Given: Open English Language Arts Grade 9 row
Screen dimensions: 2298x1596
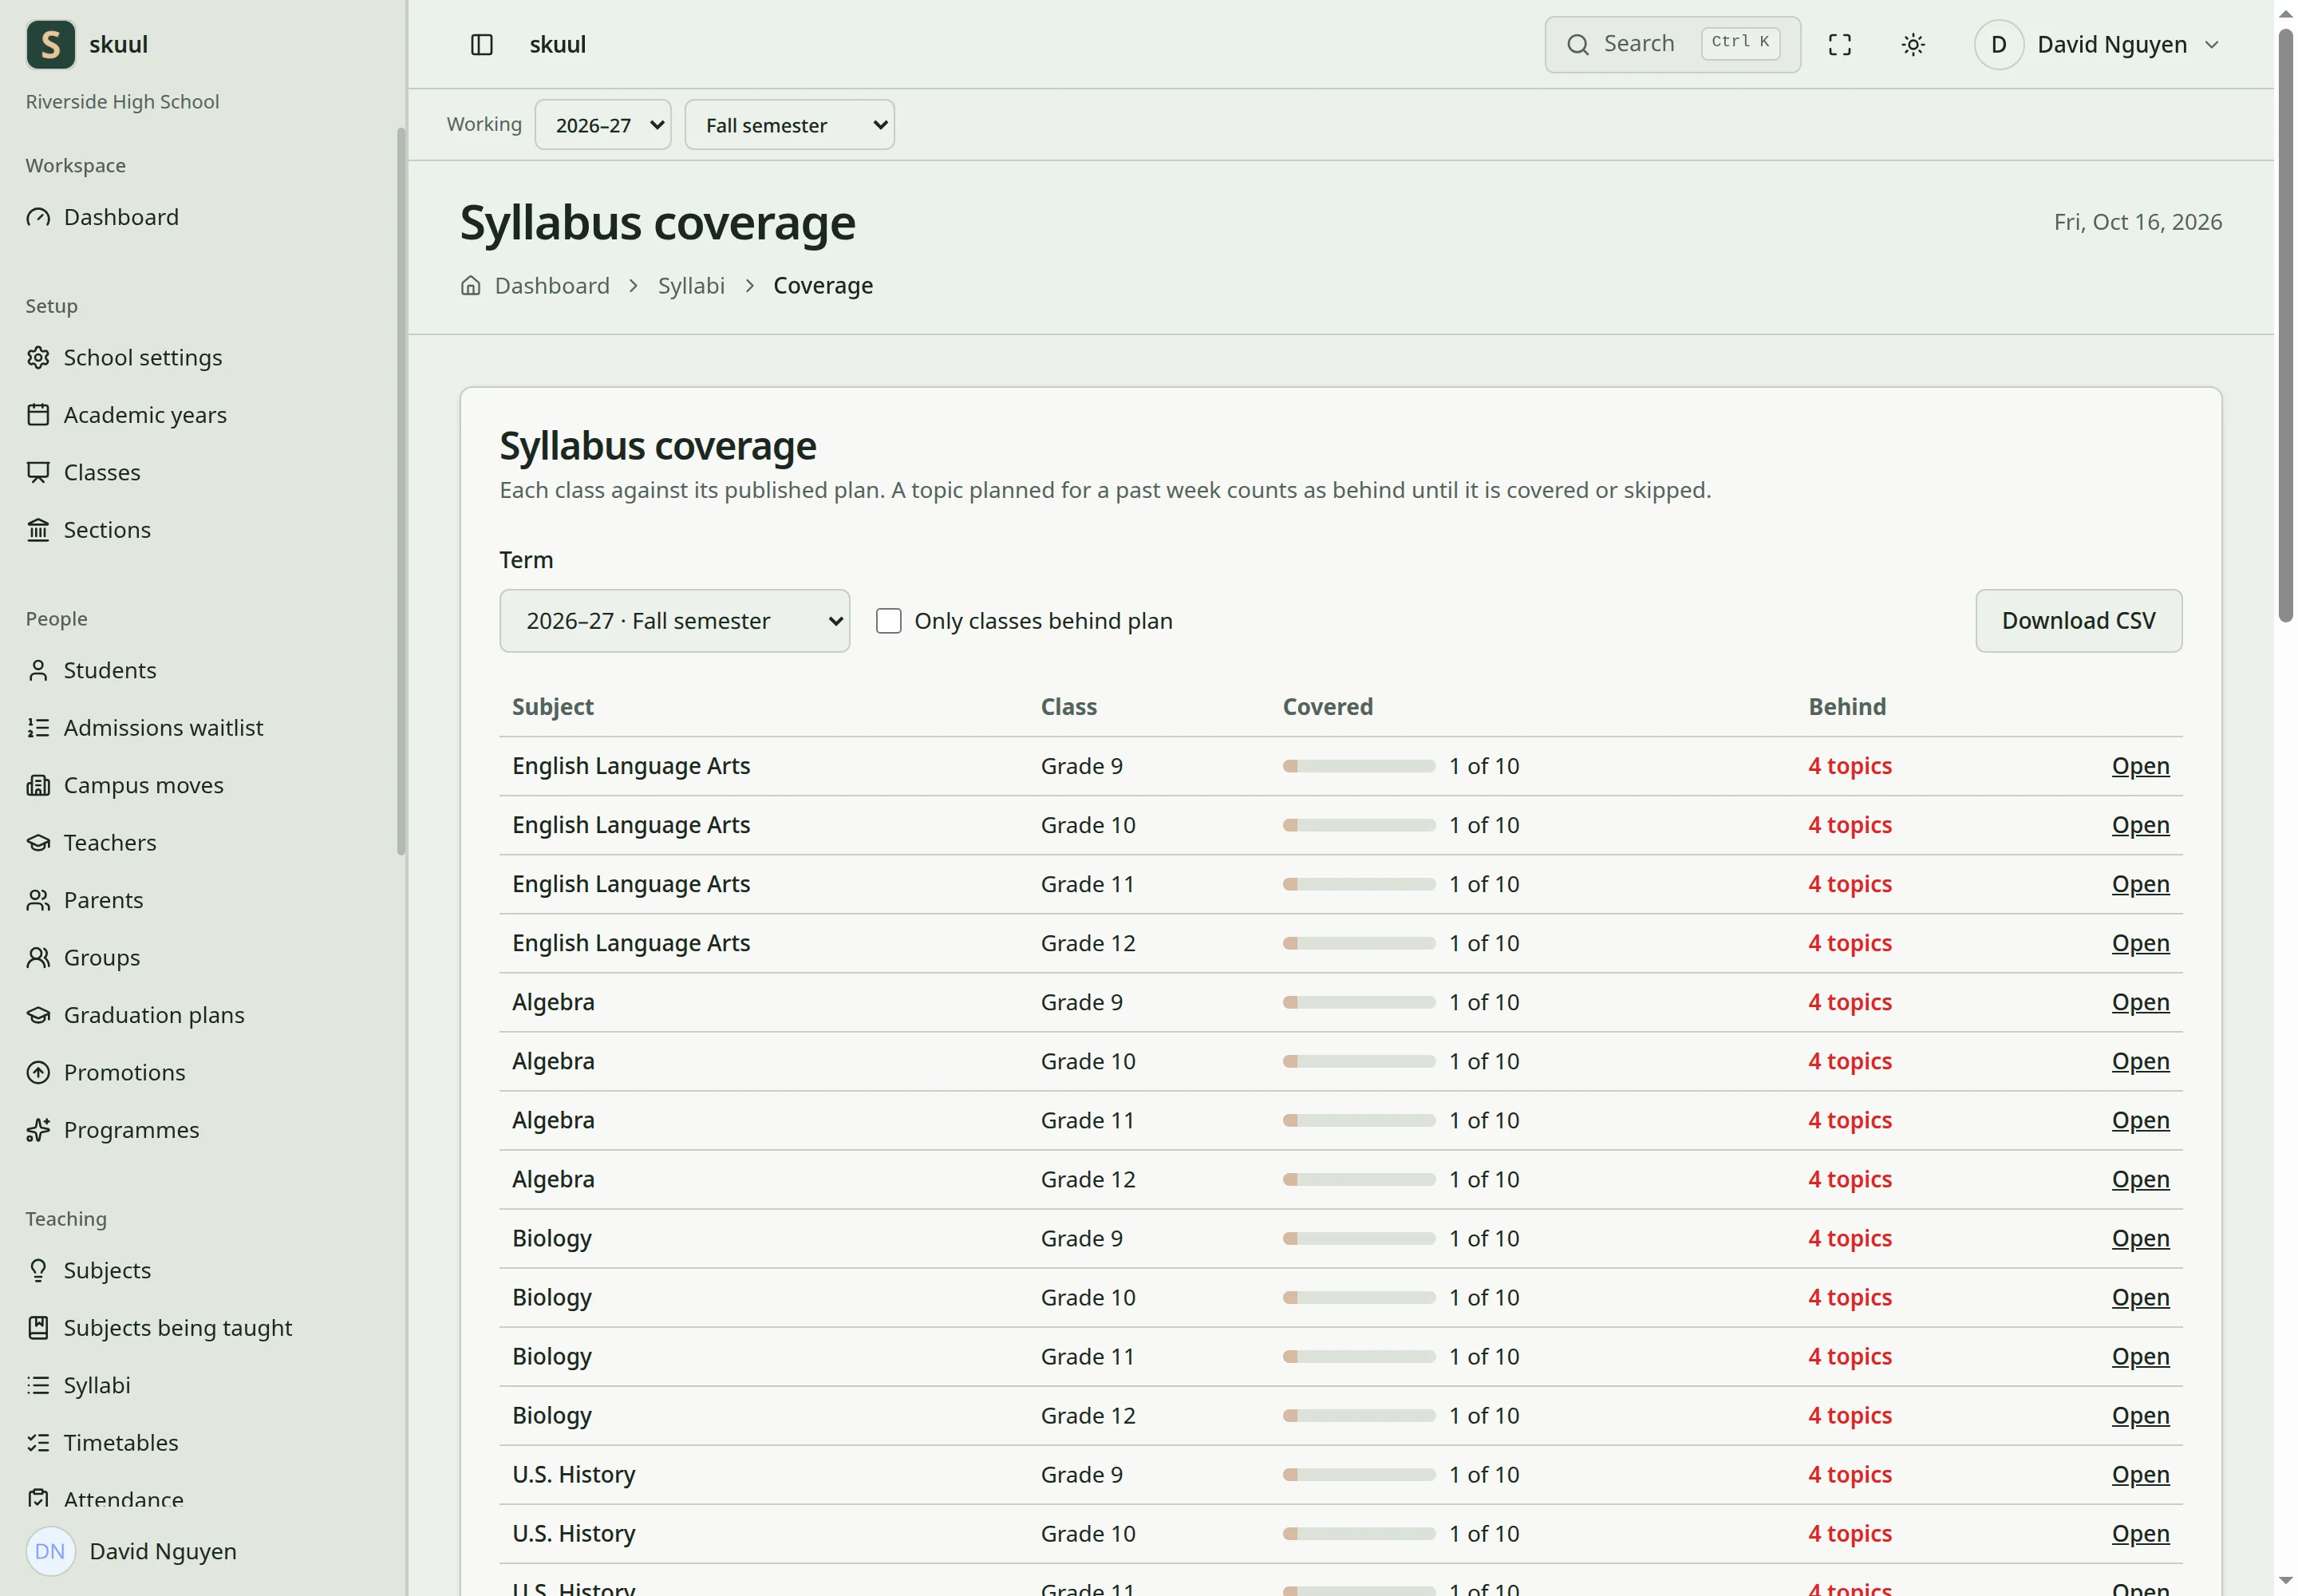Looking at the screenshot, I should click(2140, 766).
